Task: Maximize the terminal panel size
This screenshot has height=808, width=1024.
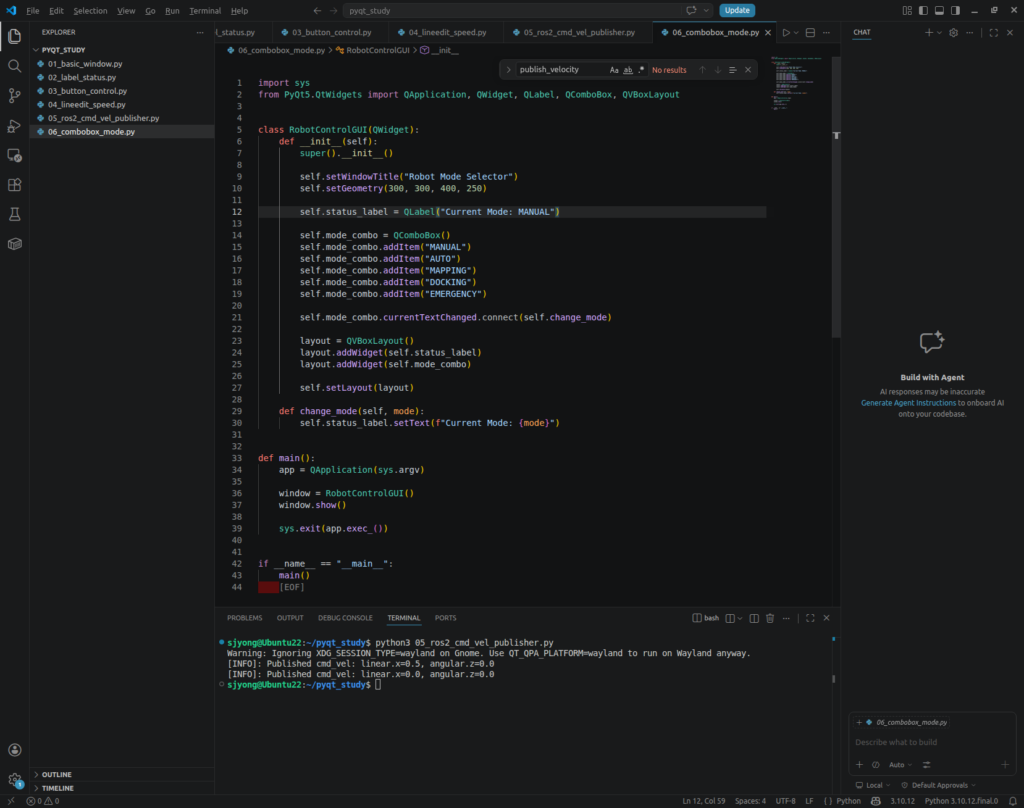Action: (810, 618)
